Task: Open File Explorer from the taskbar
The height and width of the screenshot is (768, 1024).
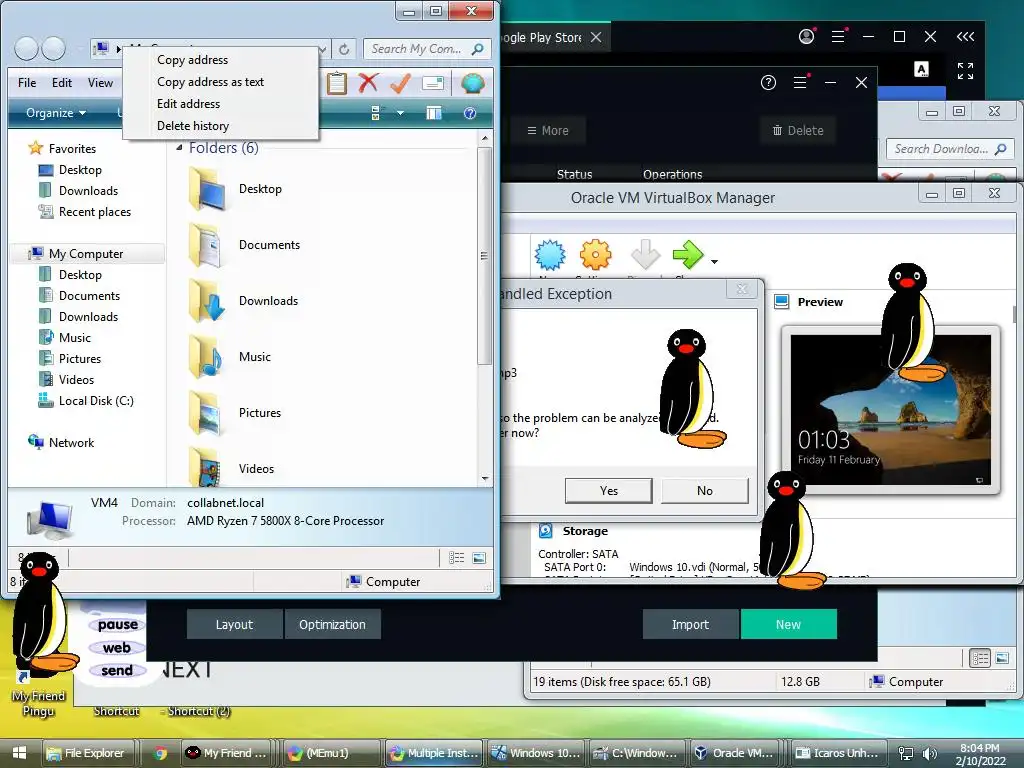Action: click(89, 752)
